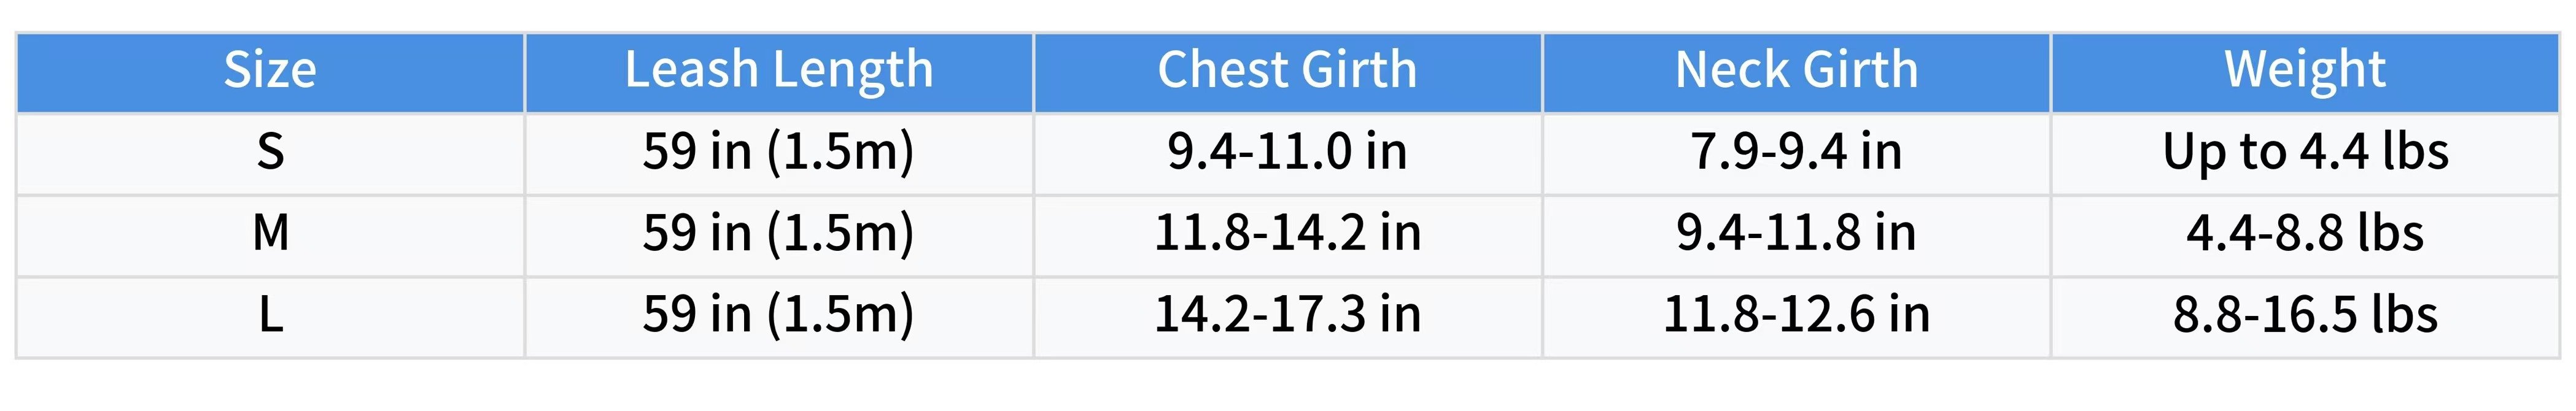This screenshot has height=411, width=2576.
Task: Click leash length cell in L row
Action: pos(779,317)
